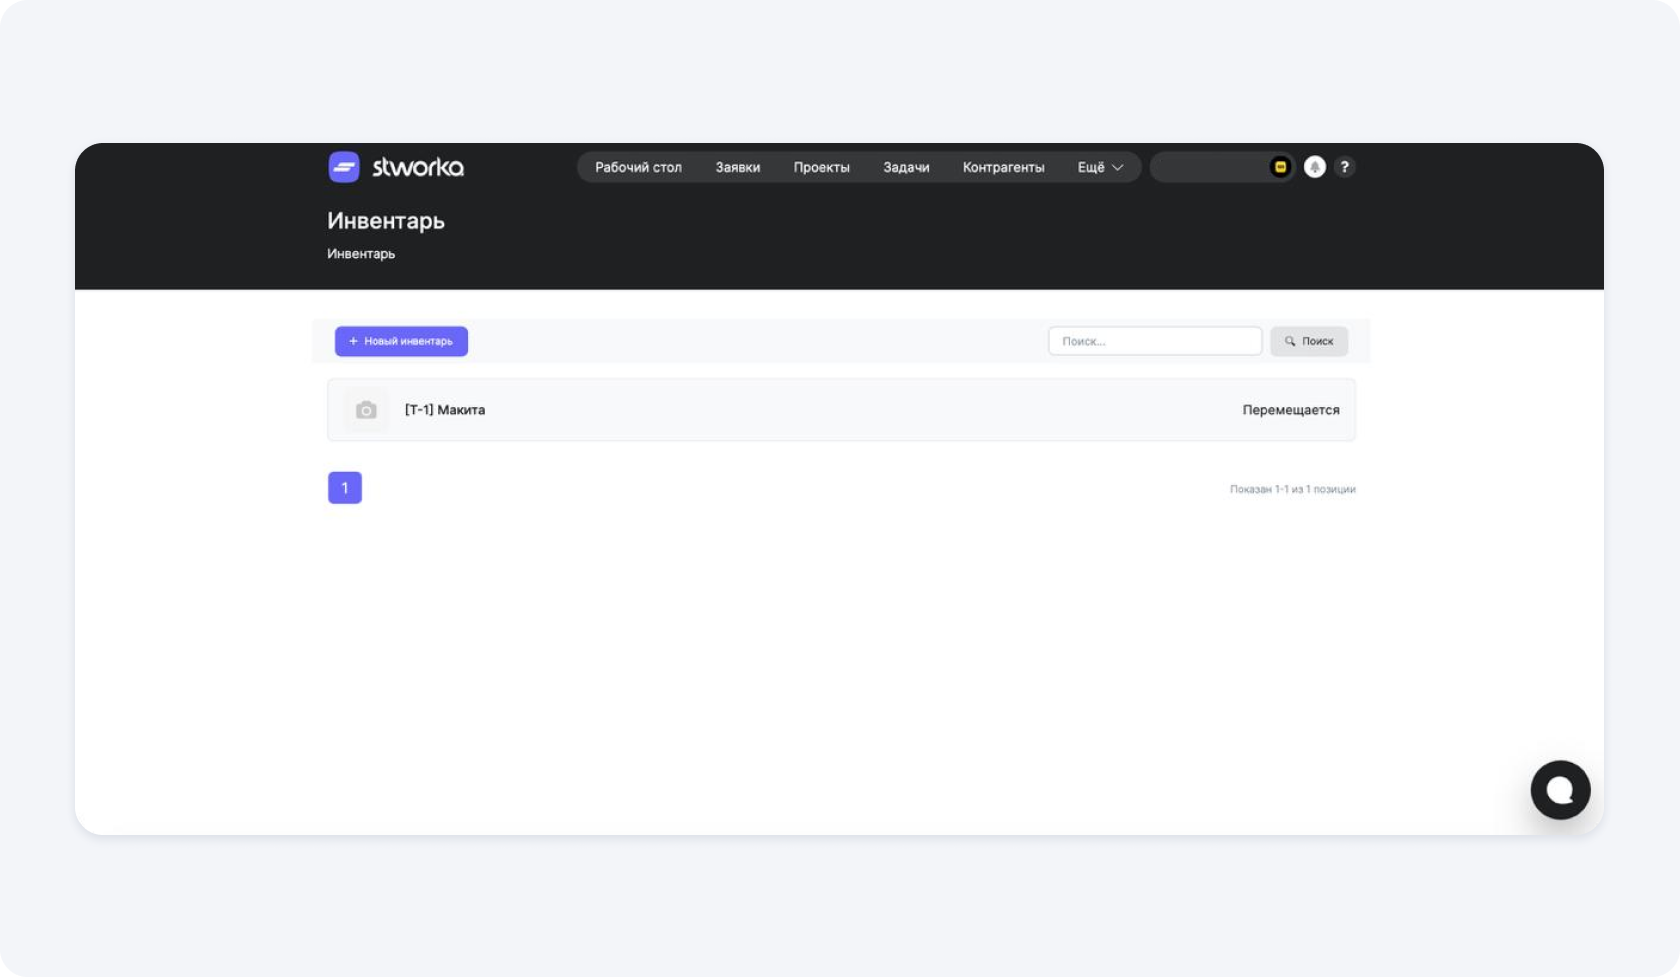Viewport: 1680px width, 977px height.
Task: Select page 1 in pagination
Action: (345, 488)
